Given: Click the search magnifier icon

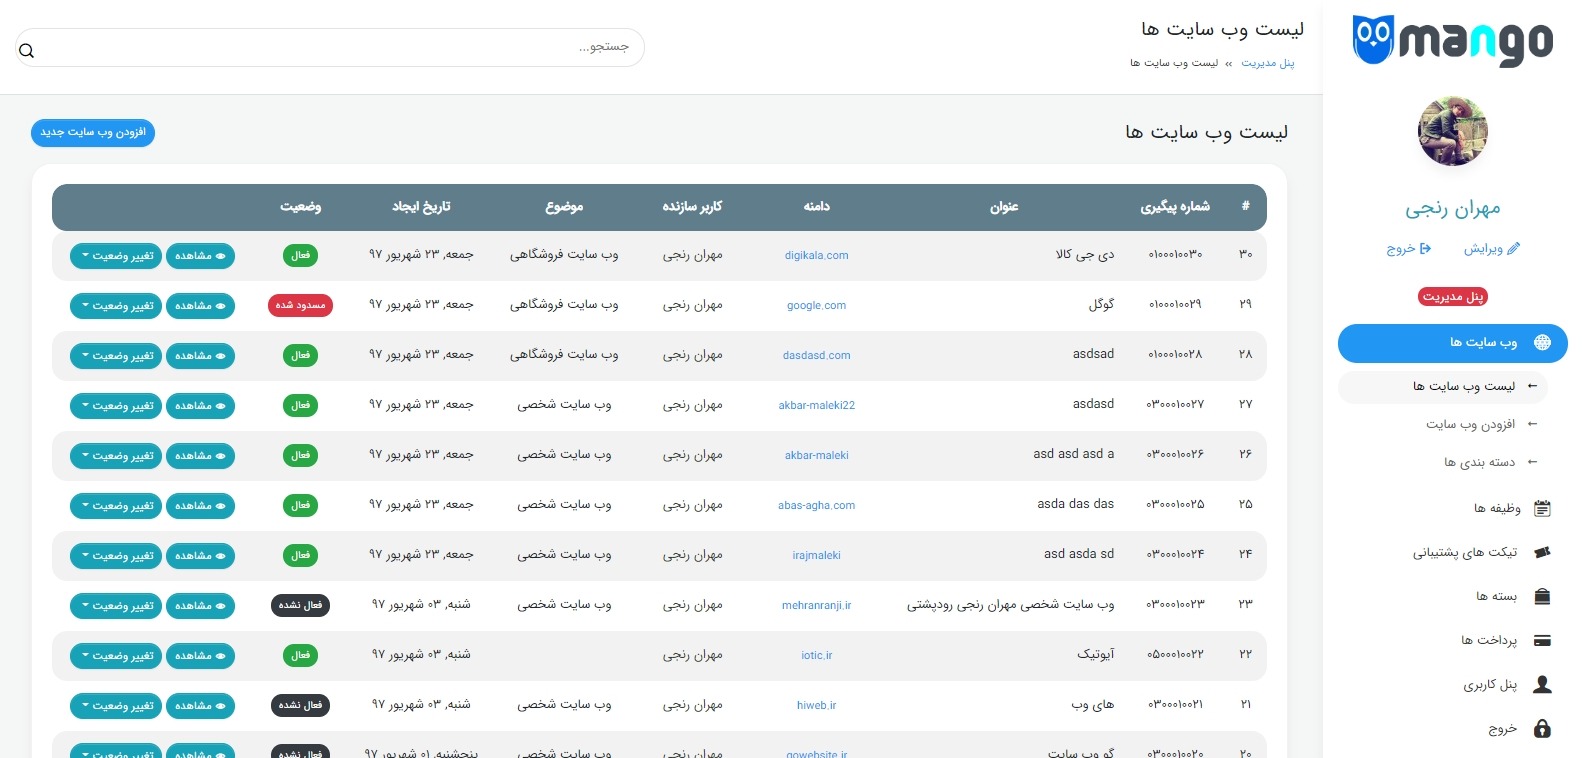Looking at the screenshot, I should 27,51.
